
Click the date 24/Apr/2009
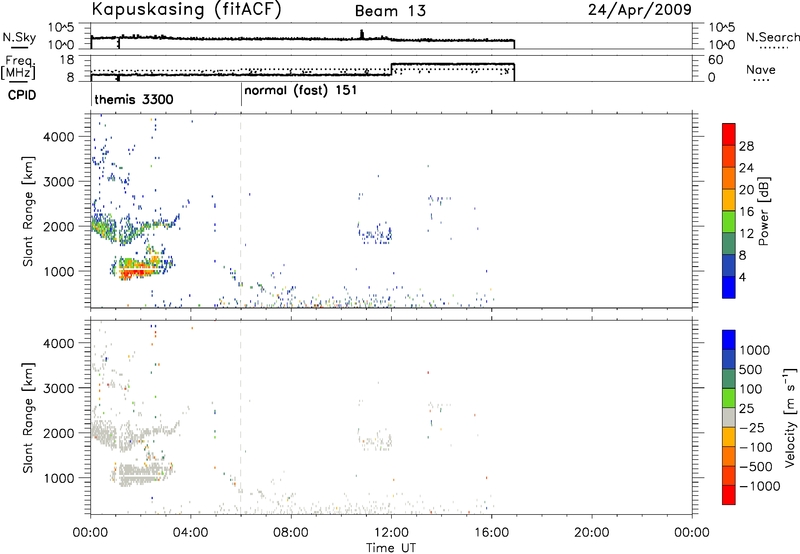(x=640, y=10)
